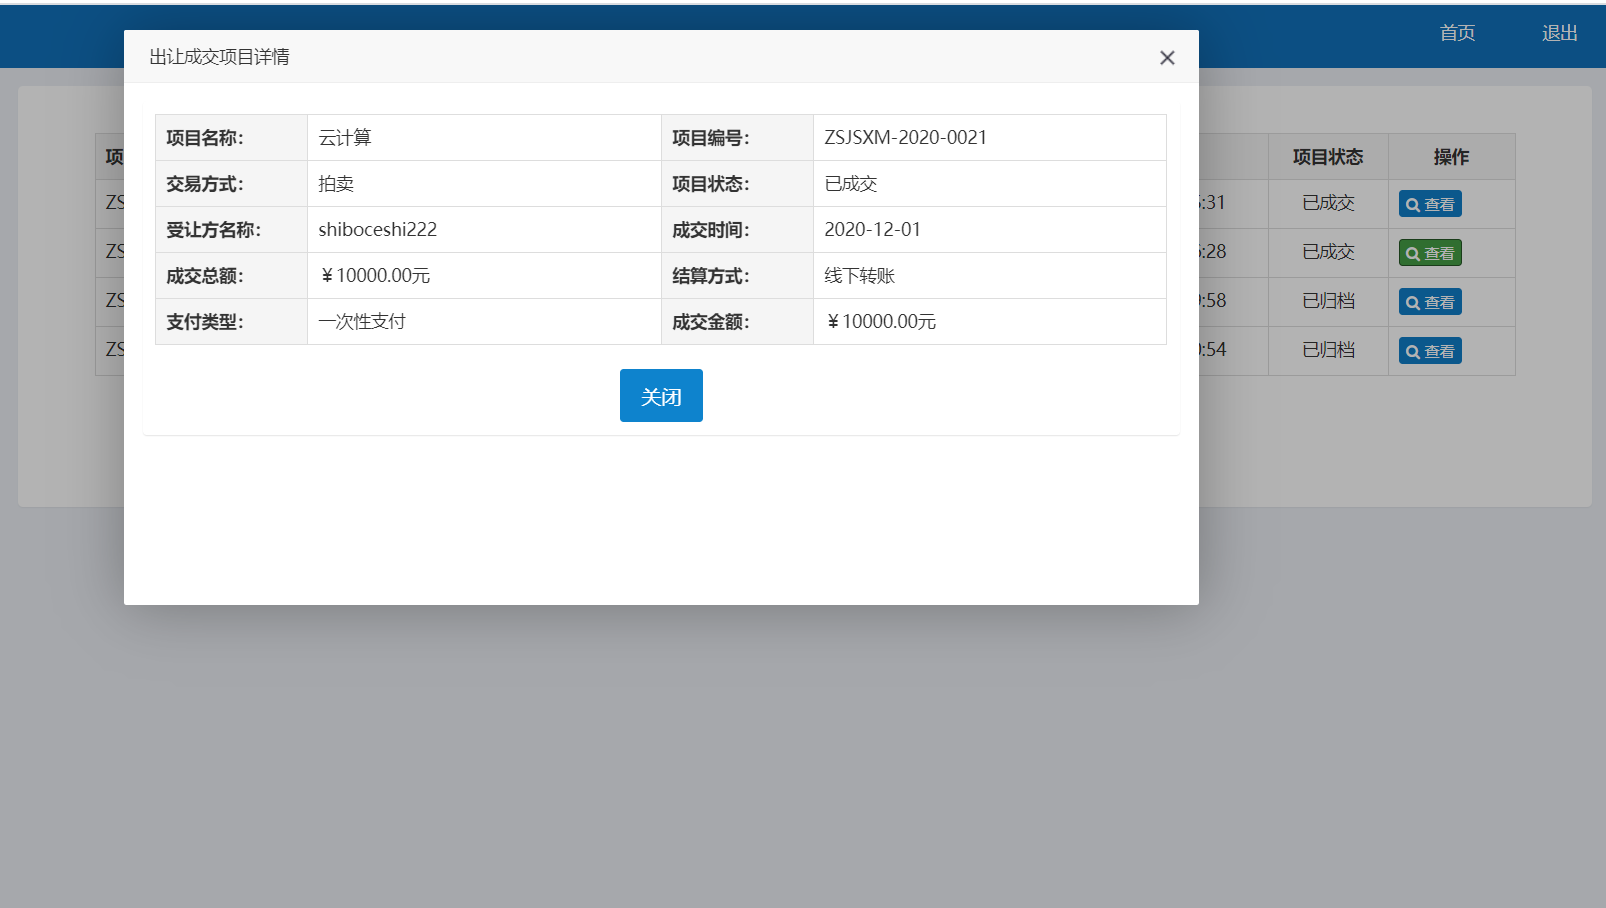Click the 项目名称: label
The image size is (1606, 908).
click(205, 138)
